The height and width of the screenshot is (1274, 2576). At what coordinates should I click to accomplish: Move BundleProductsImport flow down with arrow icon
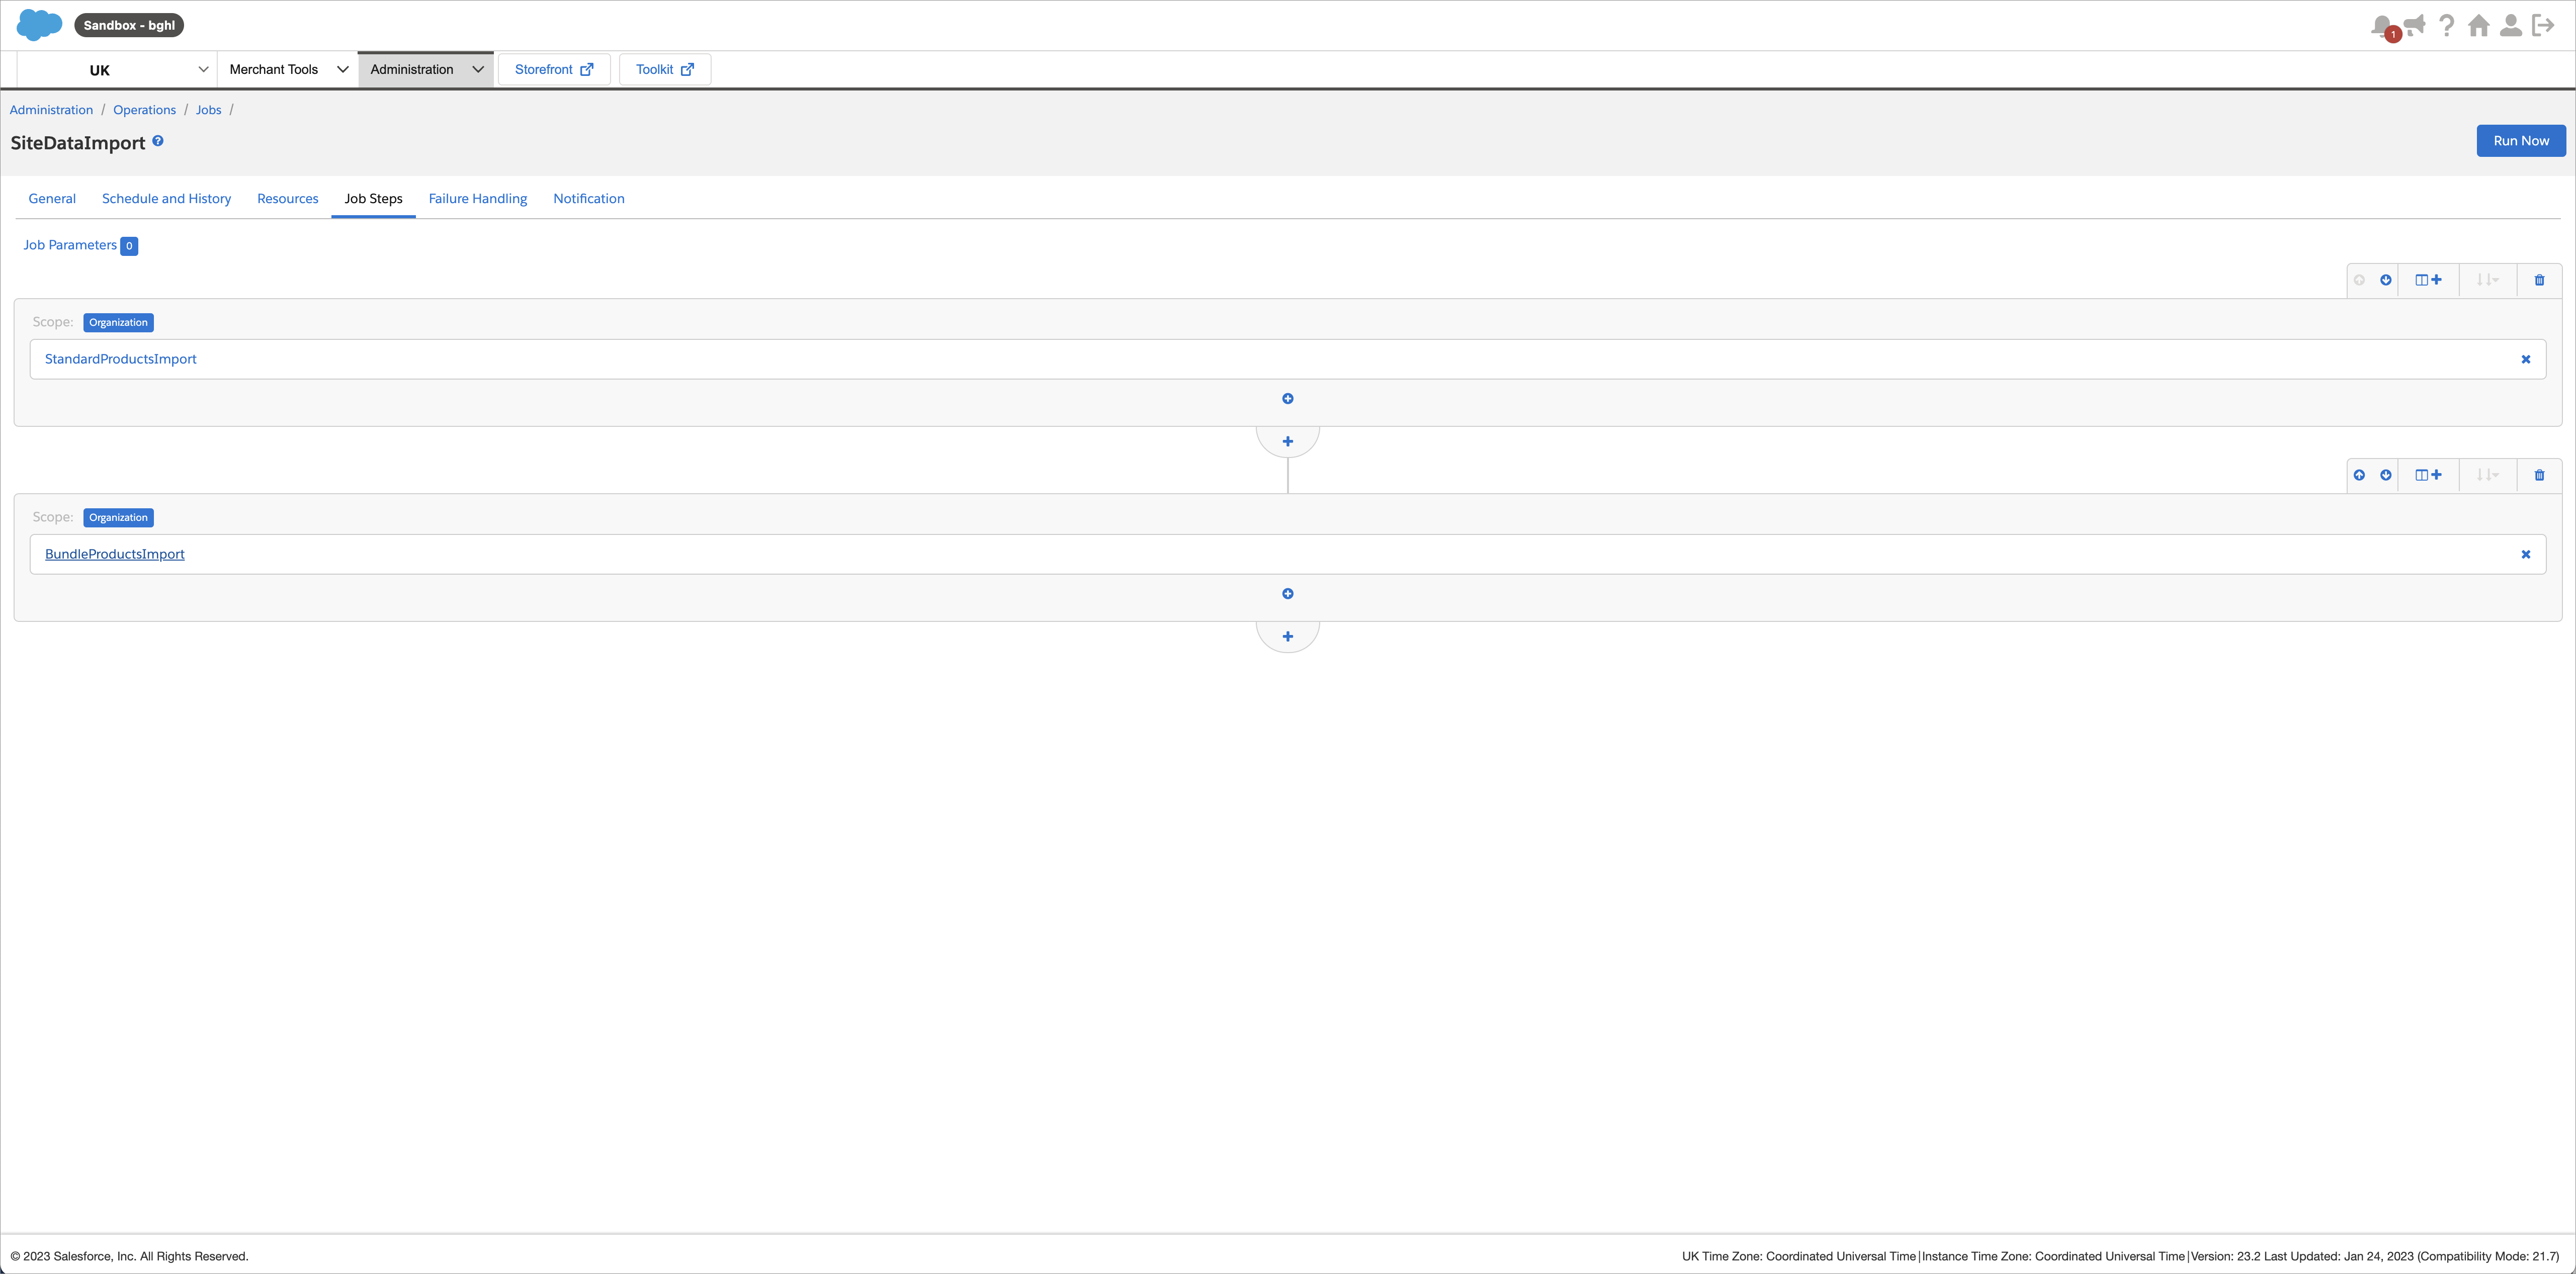pos(2386,475)
